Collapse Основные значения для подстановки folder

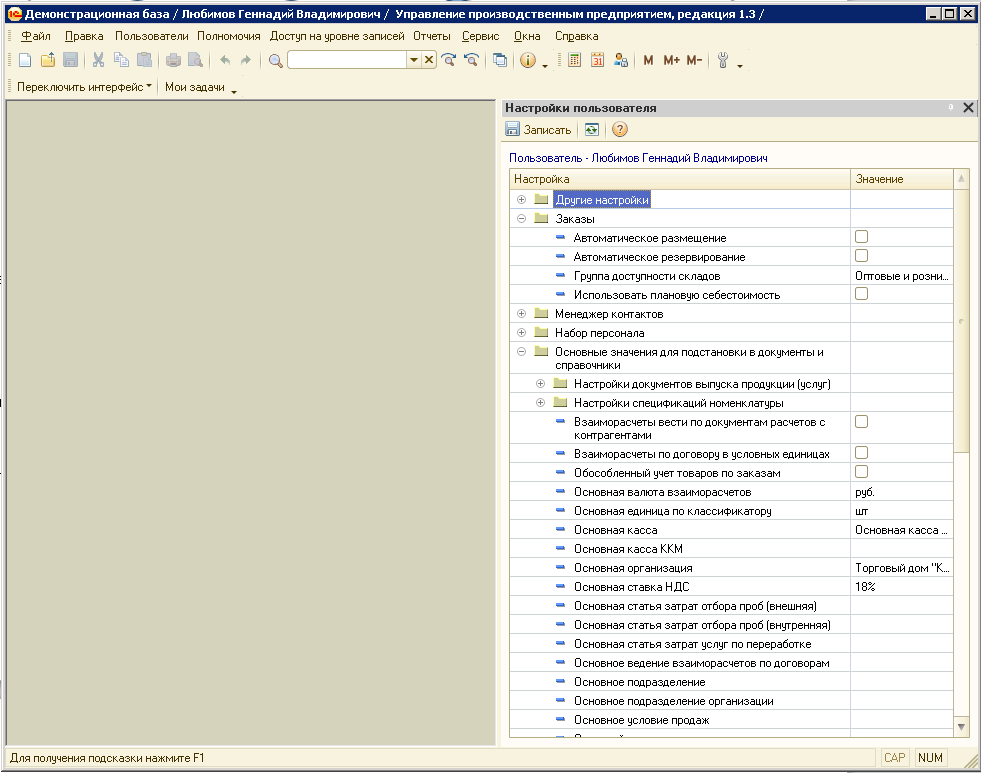521,351
